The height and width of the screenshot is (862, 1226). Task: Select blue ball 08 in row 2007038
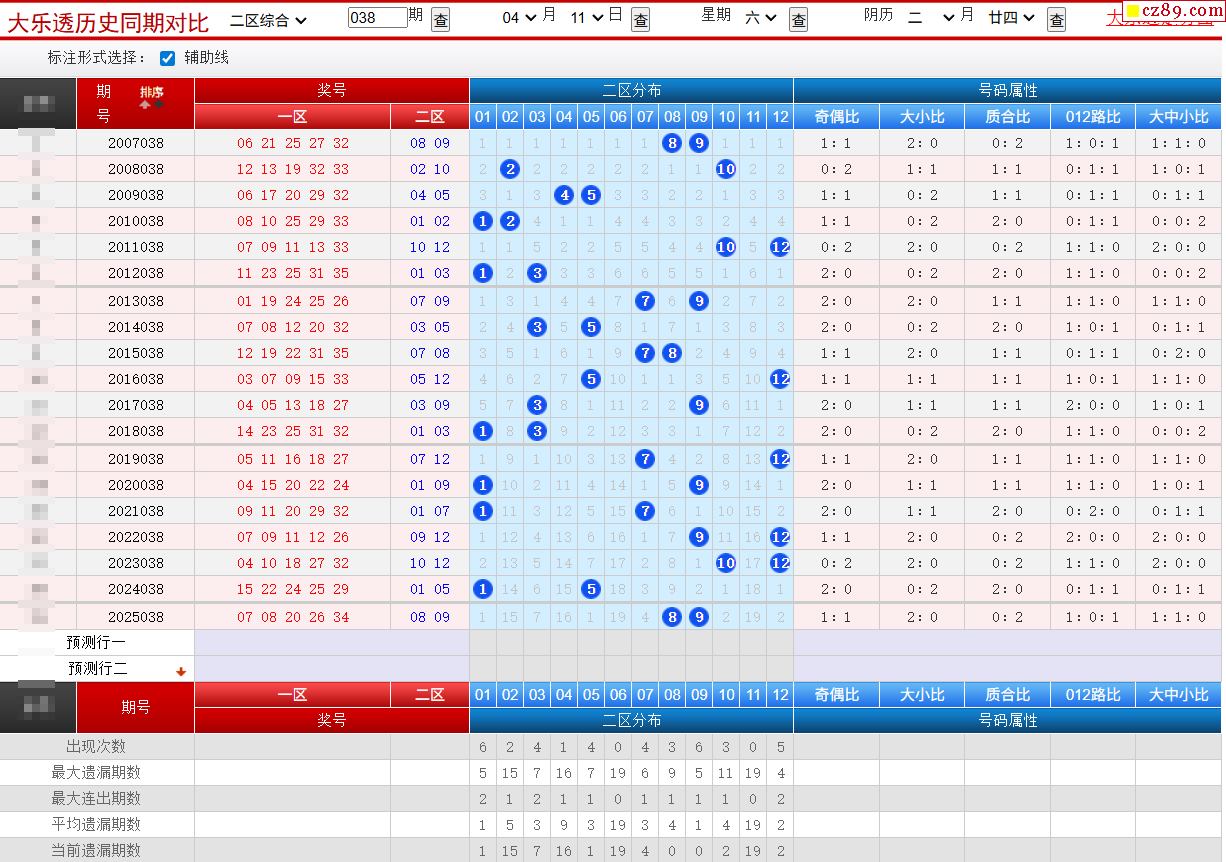pyautogui.click(x=672, y=143)
